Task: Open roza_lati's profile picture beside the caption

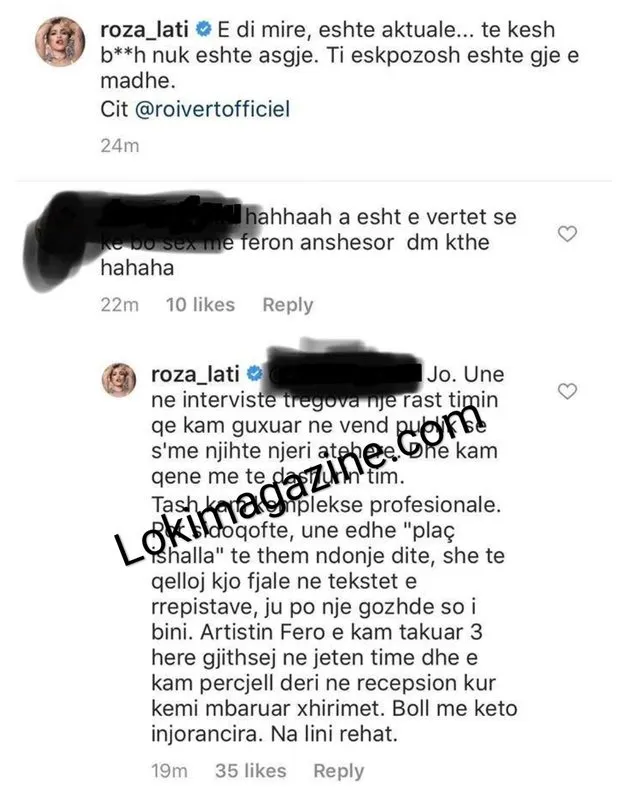Action: [60, 41]
